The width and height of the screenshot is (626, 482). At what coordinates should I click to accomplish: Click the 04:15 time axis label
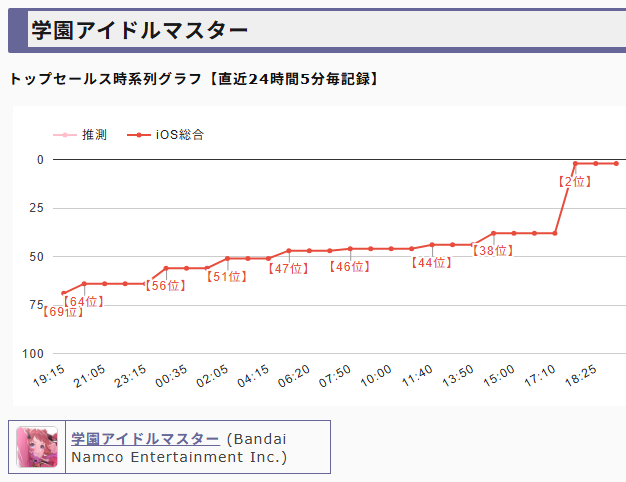click(x=253, y=376)
